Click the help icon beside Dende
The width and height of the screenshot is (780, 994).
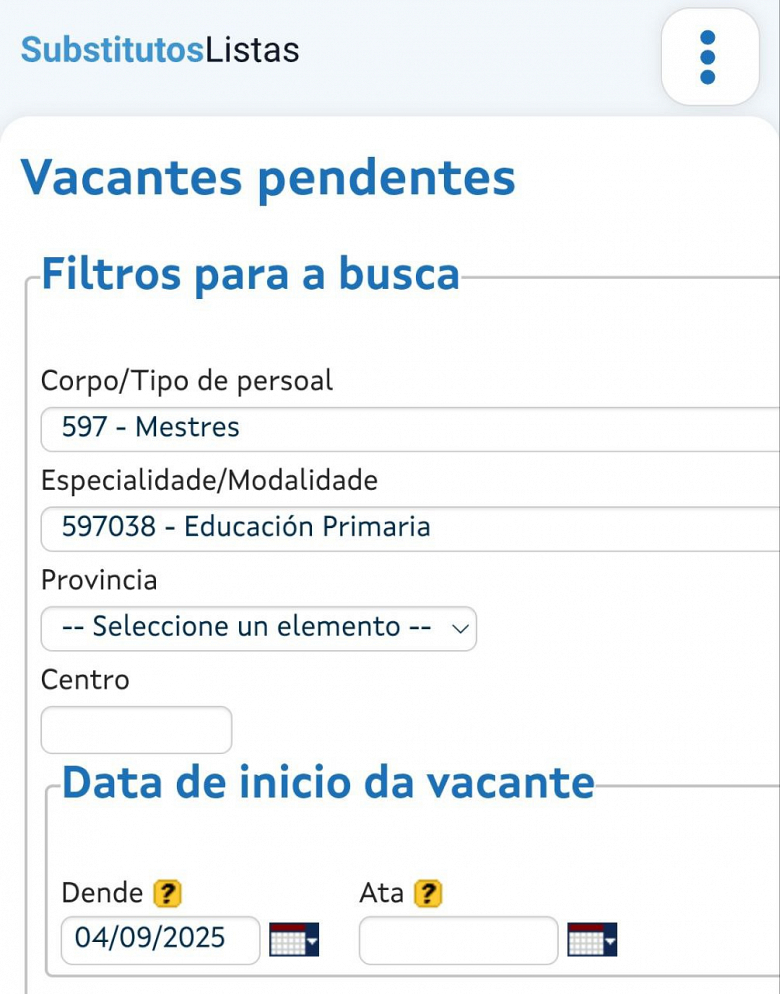coord(168,893)
